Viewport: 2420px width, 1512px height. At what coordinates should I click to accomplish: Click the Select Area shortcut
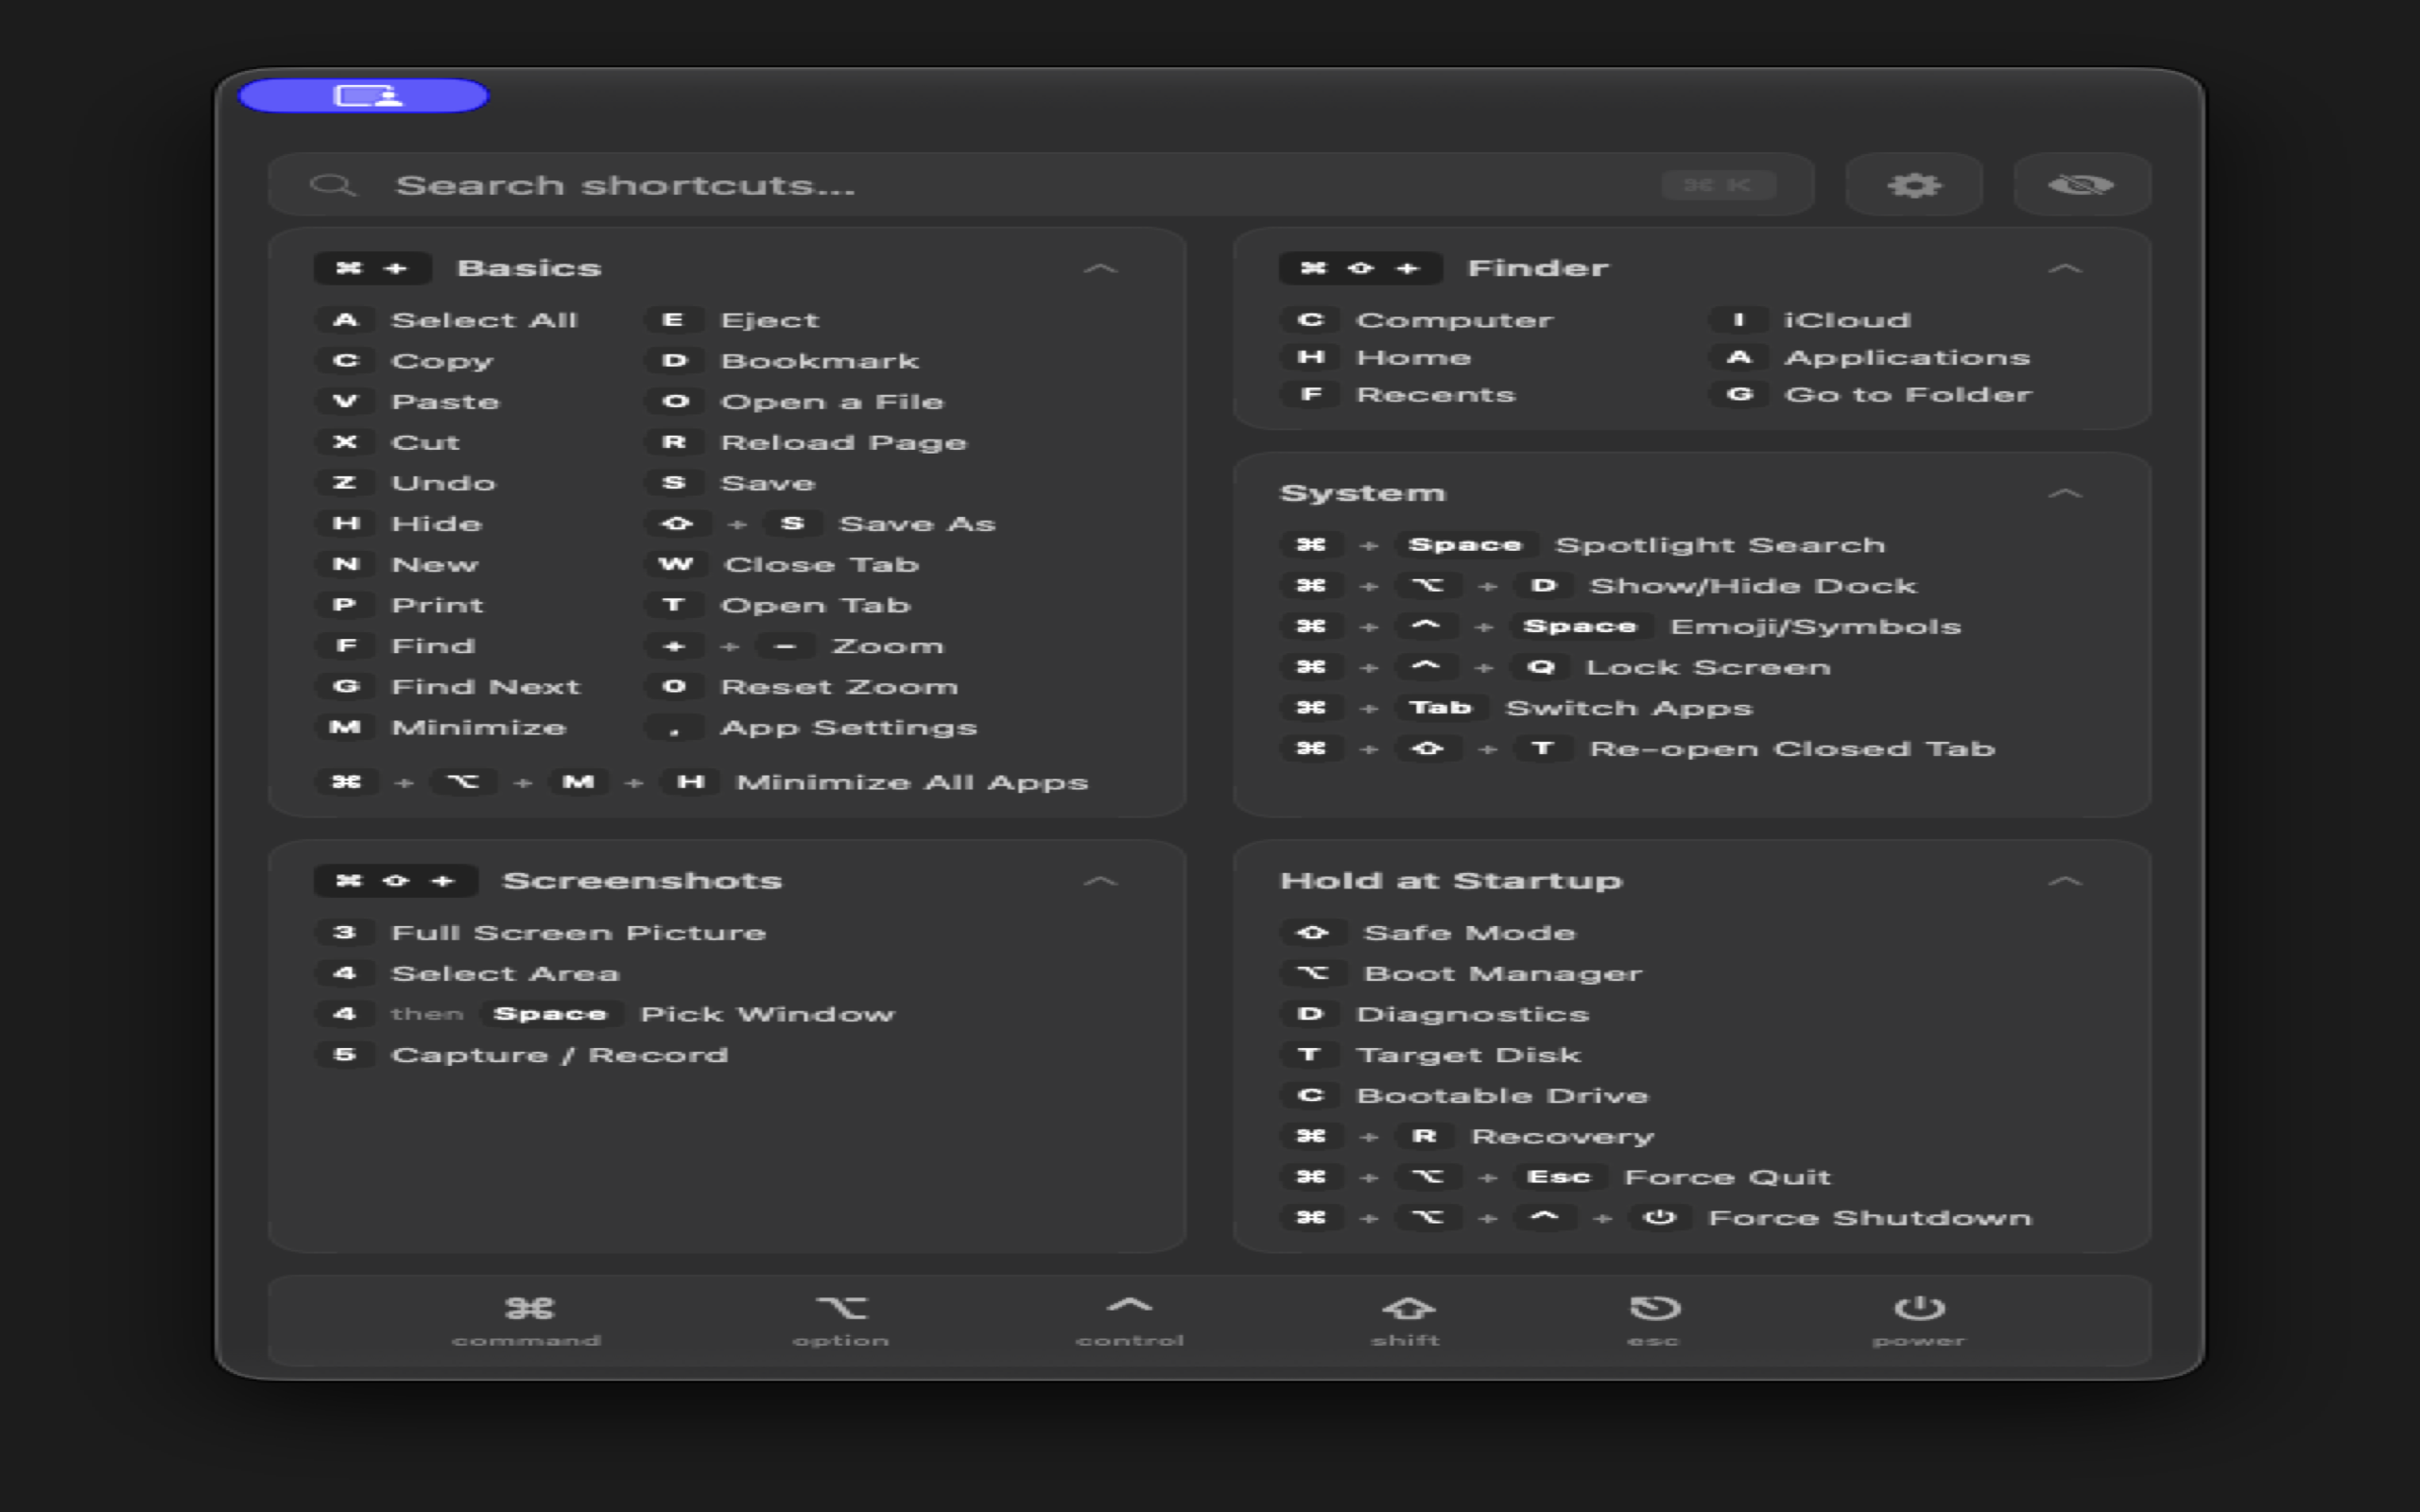tap(468, 974)
